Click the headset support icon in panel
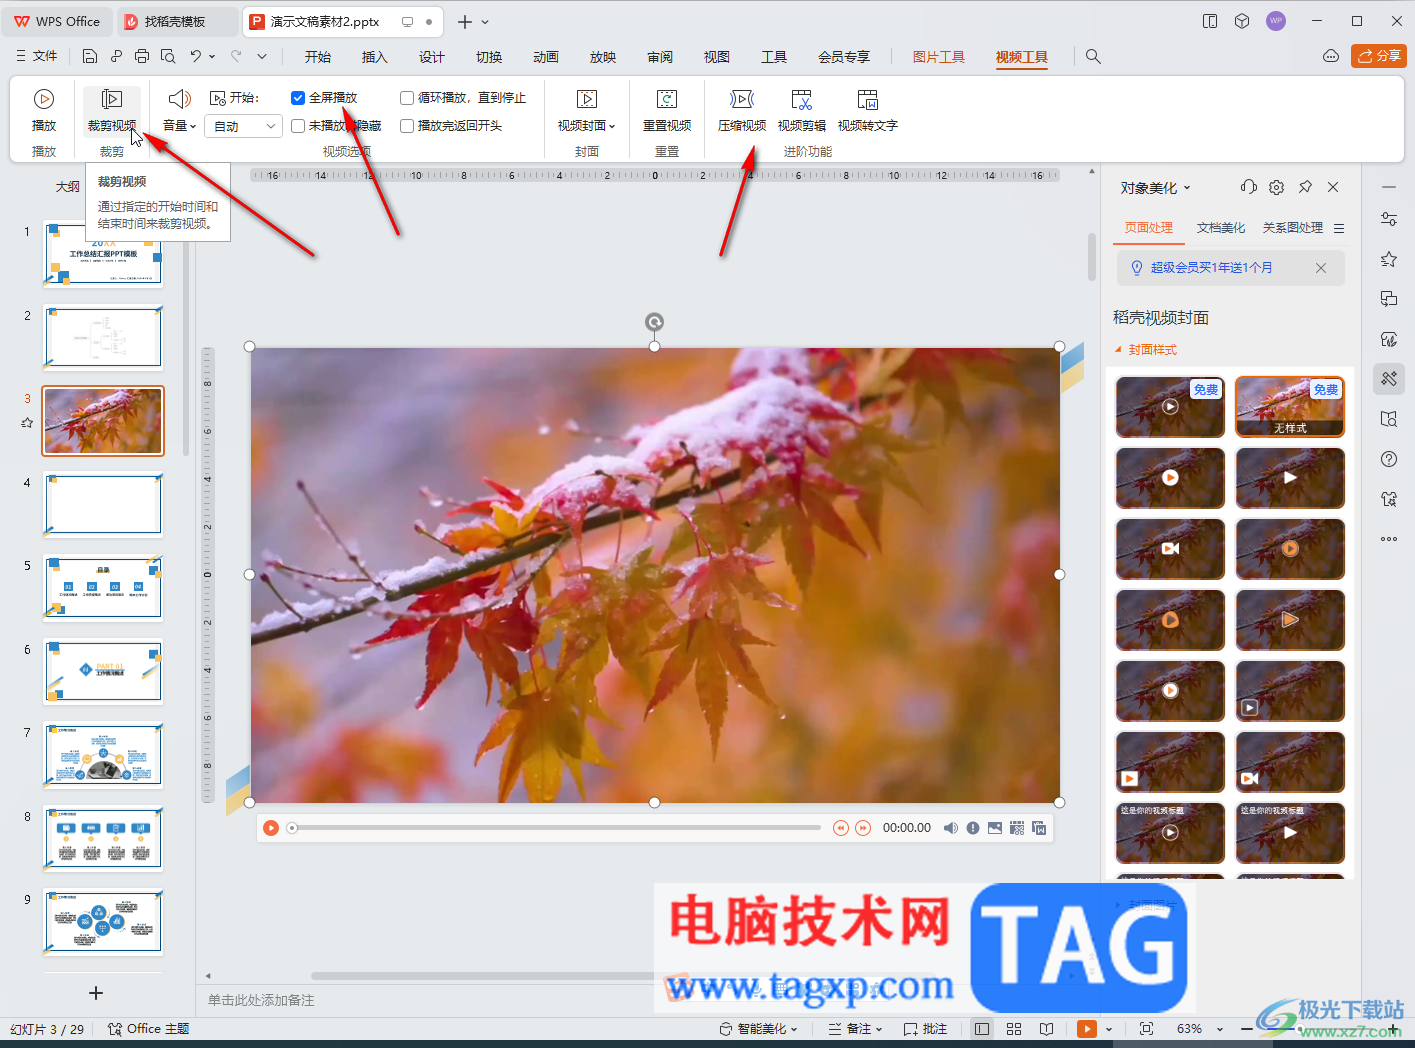Image resolution: width=1415 pixels, height=1048 pixels. click(1248, 187)
